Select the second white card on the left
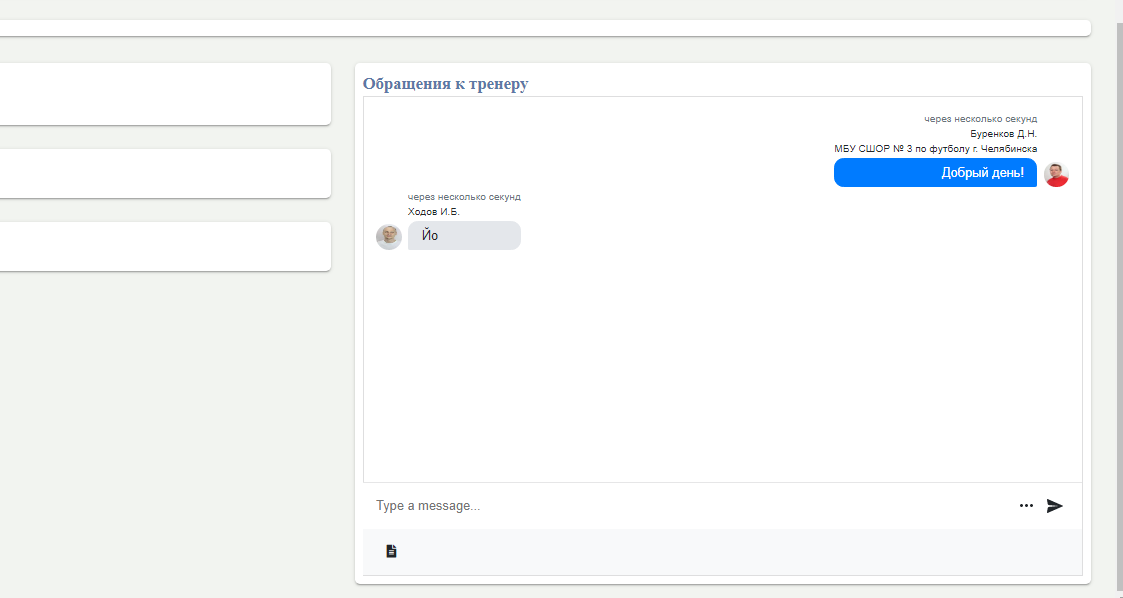 [165, 173]
